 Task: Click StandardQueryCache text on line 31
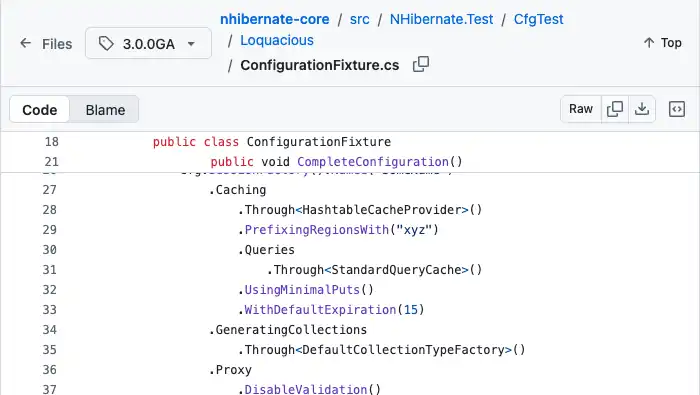click(x=396, y=270)
